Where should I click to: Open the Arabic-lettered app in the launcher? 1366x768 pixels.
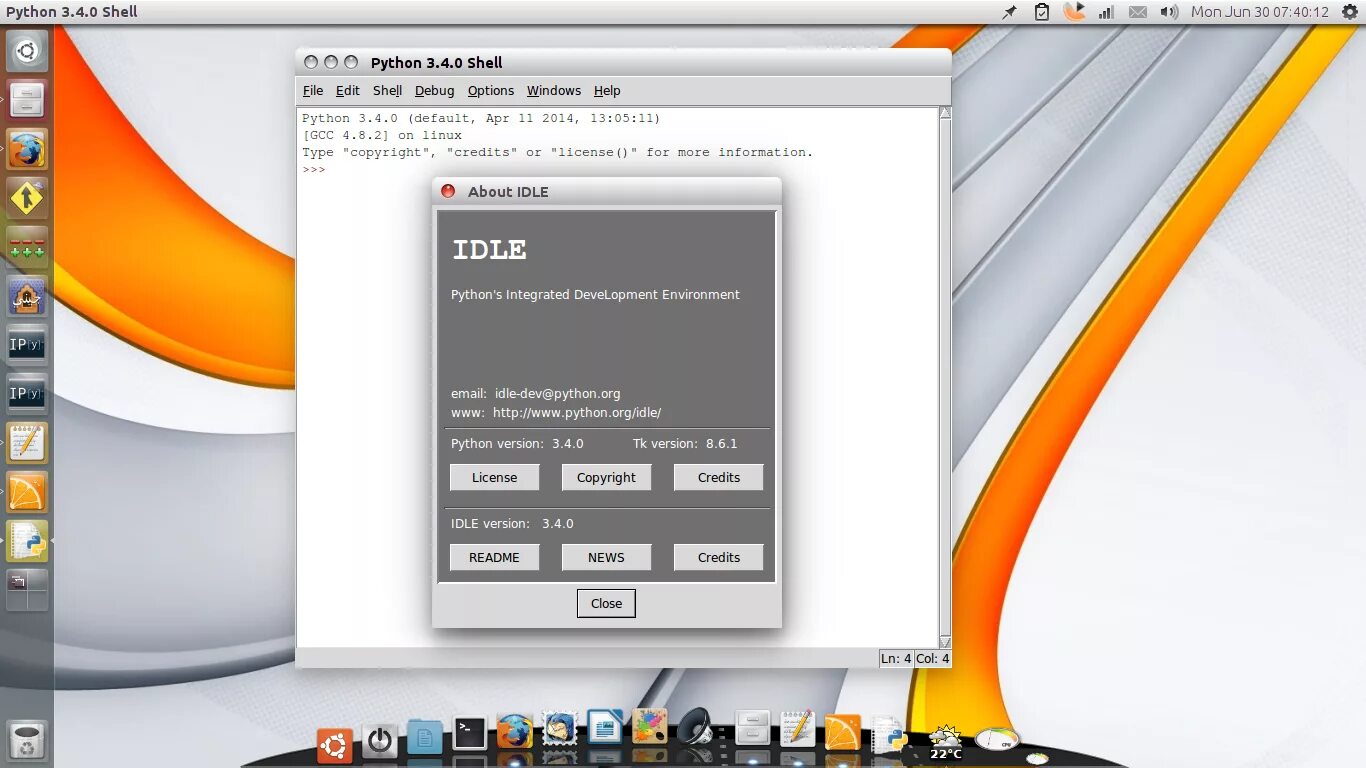pos(27,296)
